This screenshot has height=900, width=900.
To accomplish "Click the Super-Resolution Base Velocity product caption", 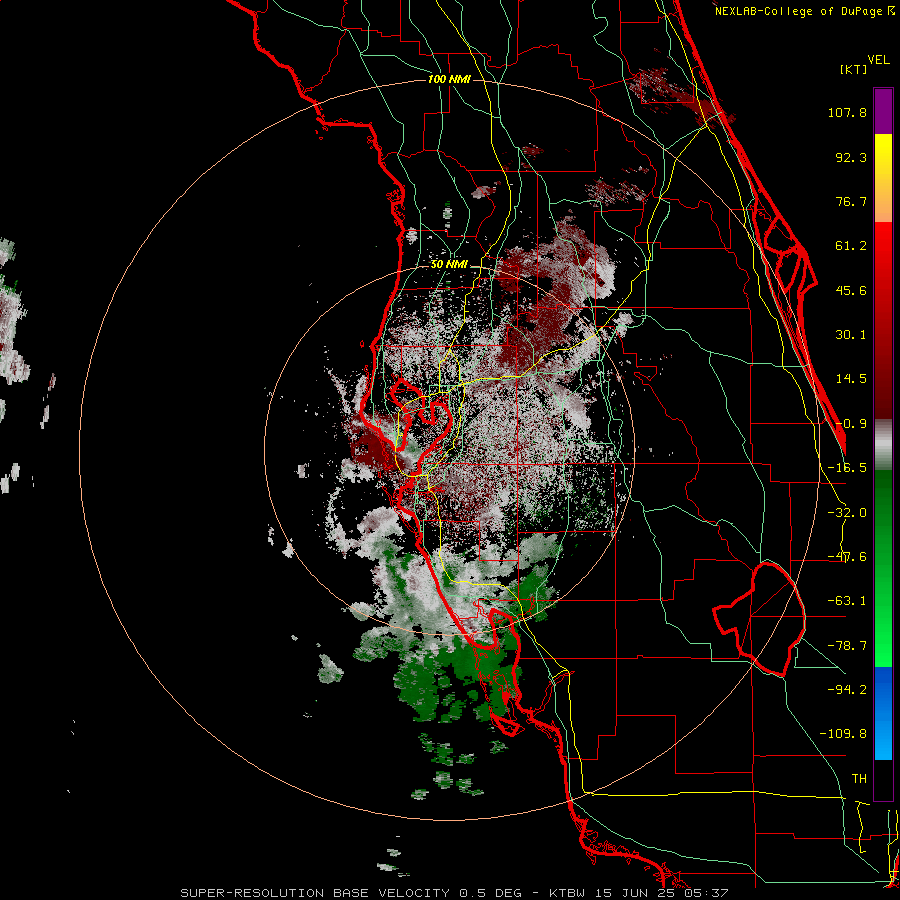I will click(454, 893).
